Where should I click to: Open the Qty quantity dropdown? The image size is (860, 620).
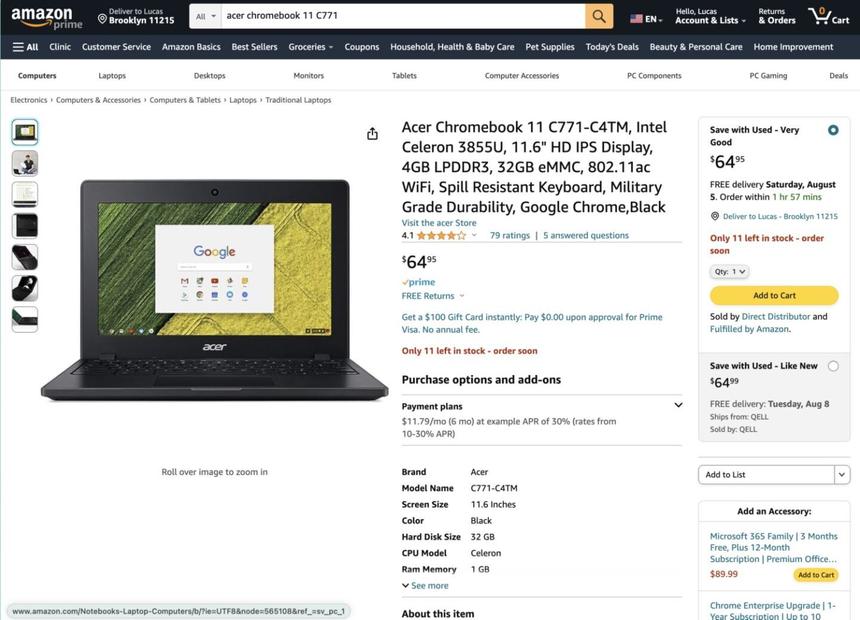coord(728,270)
